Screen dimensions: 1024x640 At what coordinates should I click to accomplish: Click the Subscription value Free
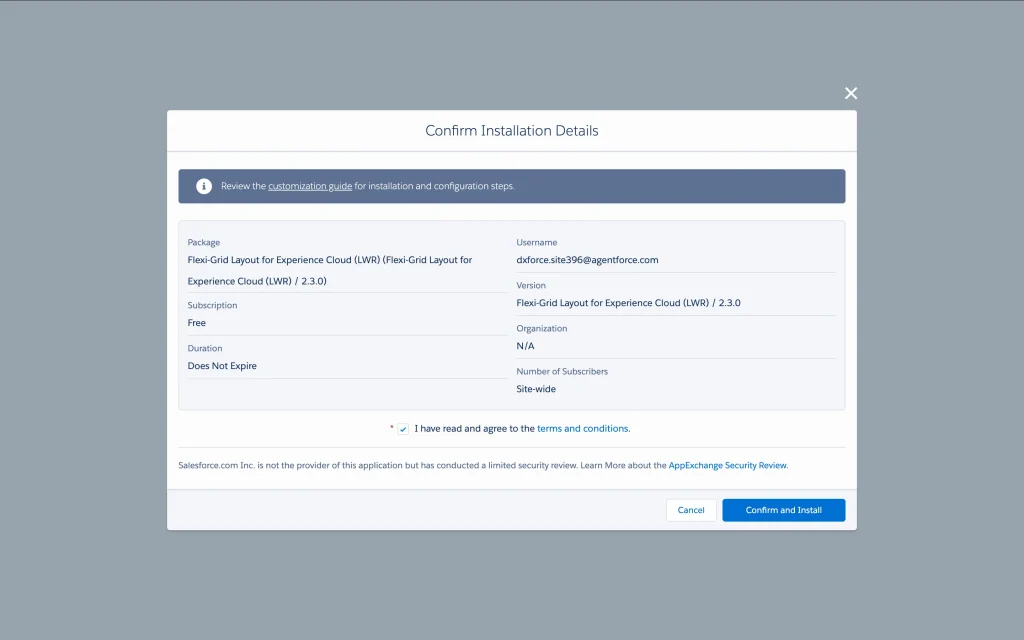coord(197,323)
